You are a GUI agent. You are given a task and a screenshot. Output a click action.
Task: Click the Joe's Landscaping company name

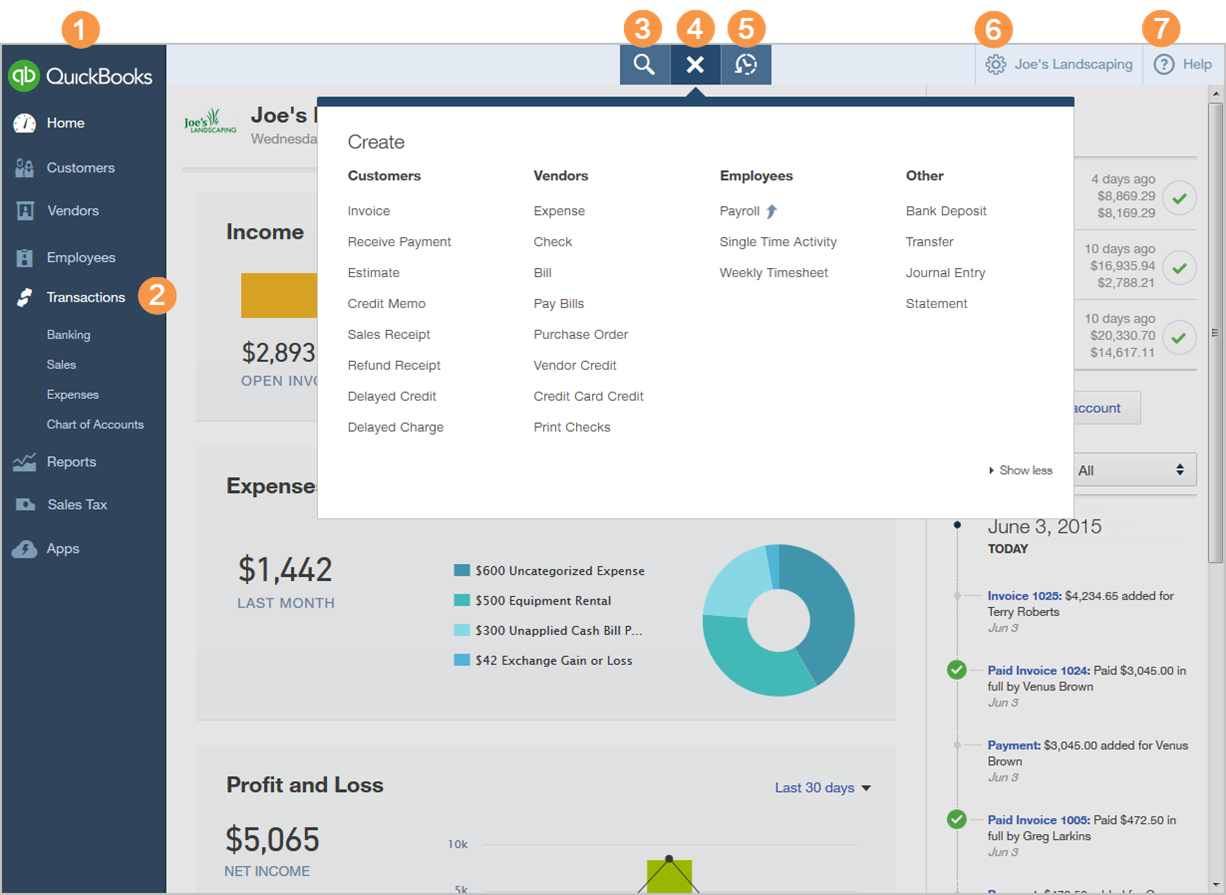[x=1073, y=64]
